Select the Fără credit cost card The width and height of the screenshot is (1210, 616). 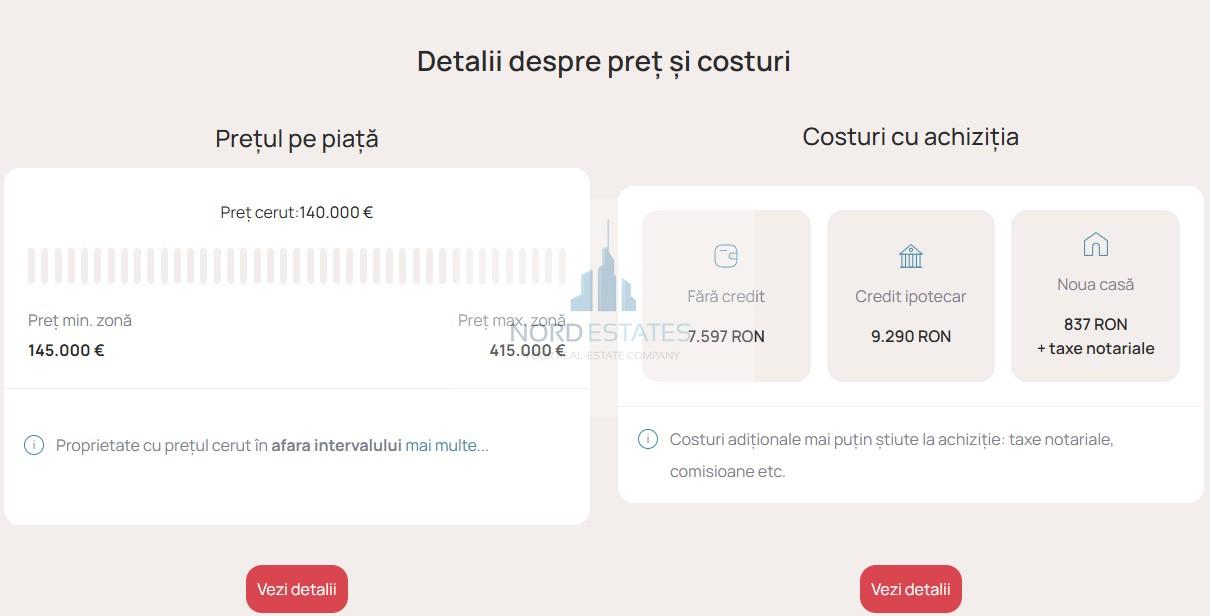click(x=726, y=295)
